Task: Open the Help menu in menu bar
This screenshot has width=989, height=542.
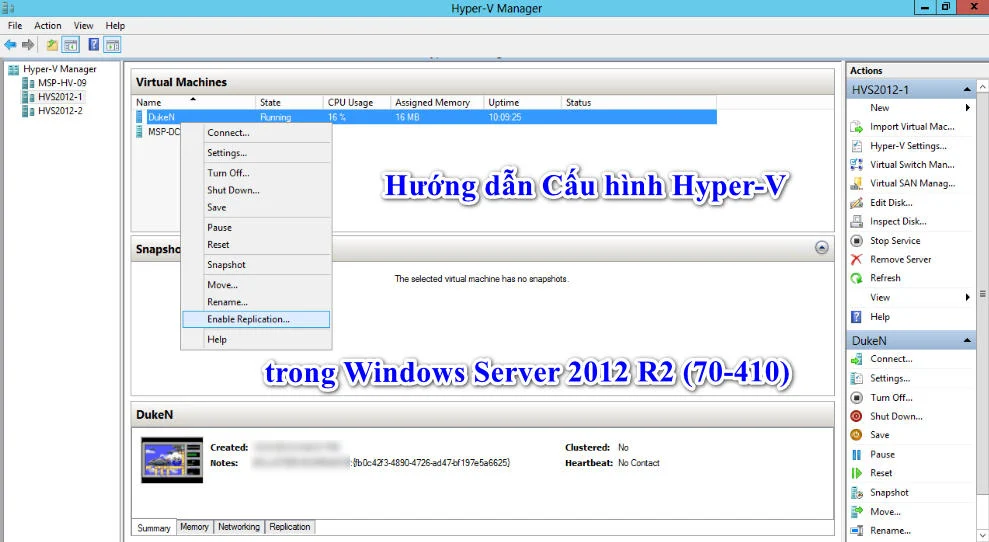Action: 115,25
